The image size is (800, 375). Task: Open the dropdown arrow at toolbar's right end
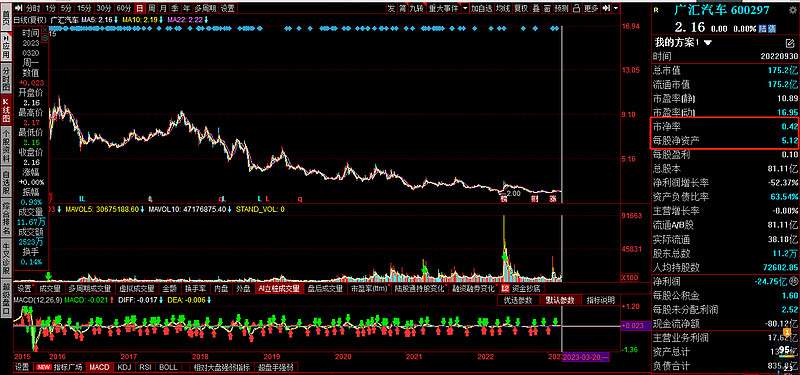tap(616, 8)
